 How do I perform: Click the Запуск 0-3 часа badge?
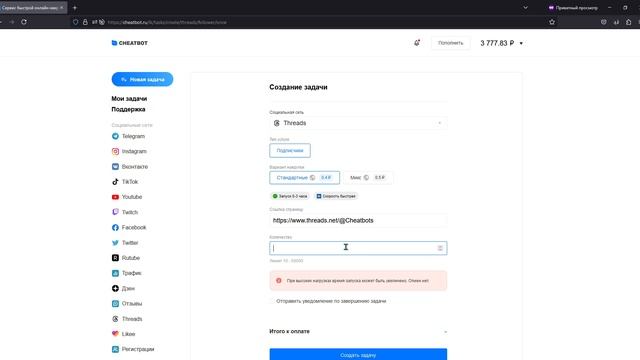pos(290,196)
